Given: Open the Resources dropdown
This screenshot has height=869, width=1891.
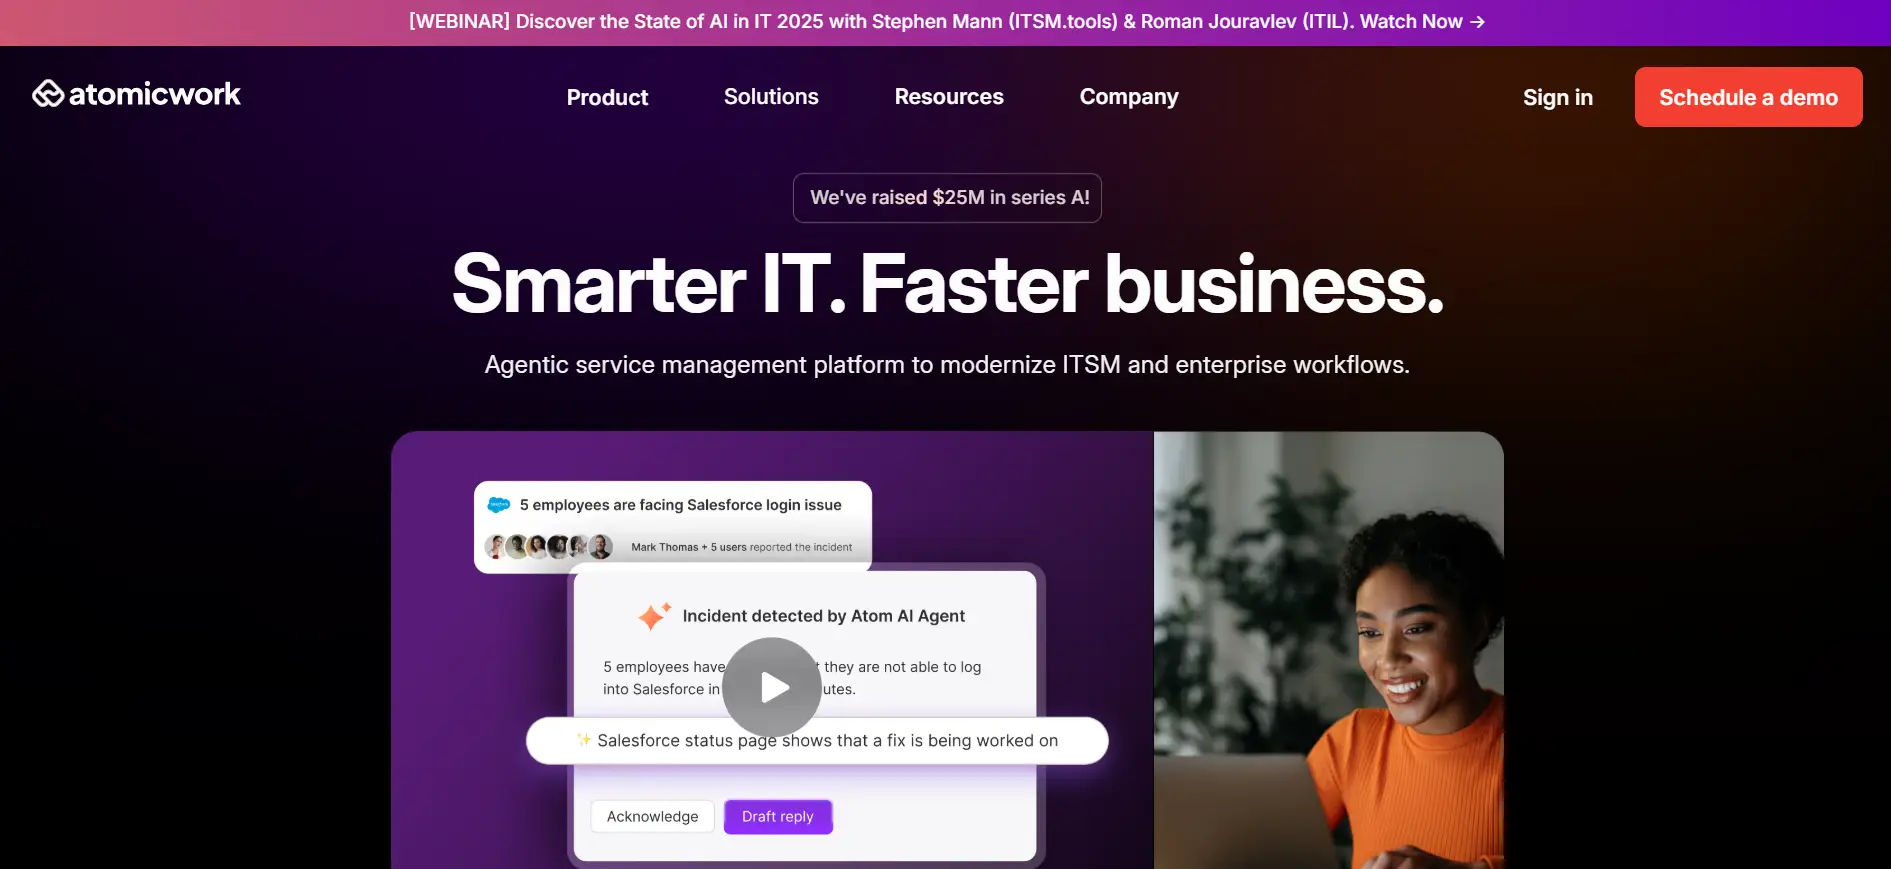Looking at the screenshot, I should pyautogui.click(x=949, y=97).
